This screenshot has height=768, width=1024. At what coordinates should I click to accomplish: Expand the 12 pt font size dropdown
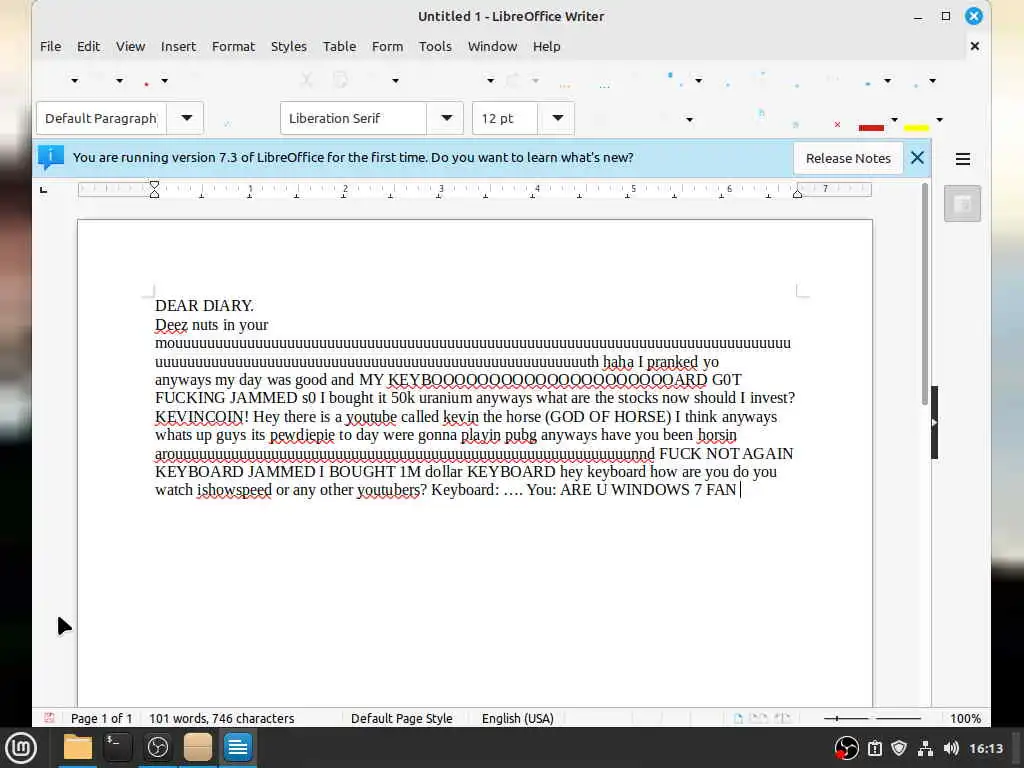click(x=557, y=118)
